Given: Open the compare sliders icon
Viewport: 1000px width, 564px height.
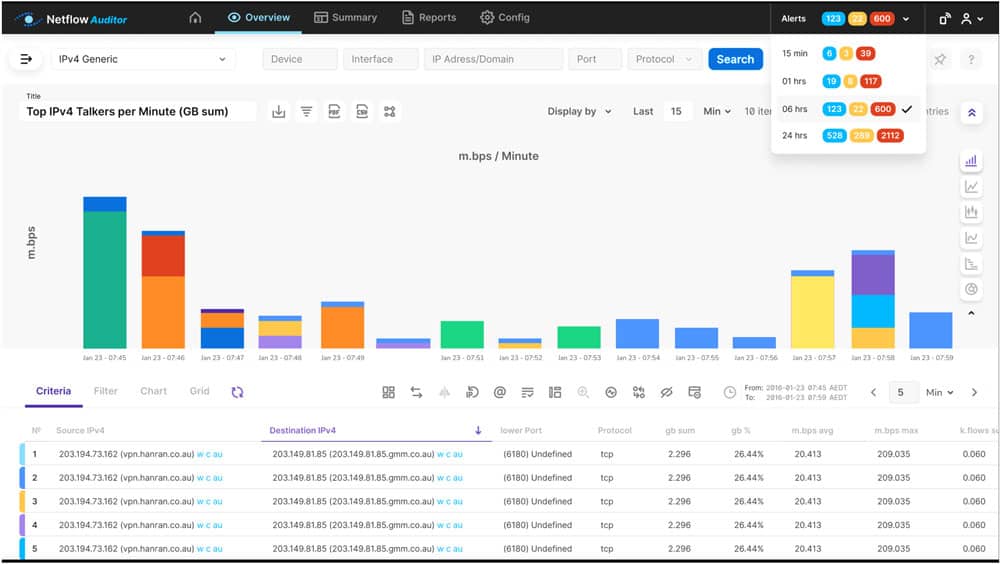Looking at the screenshot, I should [x=638, y=392].
